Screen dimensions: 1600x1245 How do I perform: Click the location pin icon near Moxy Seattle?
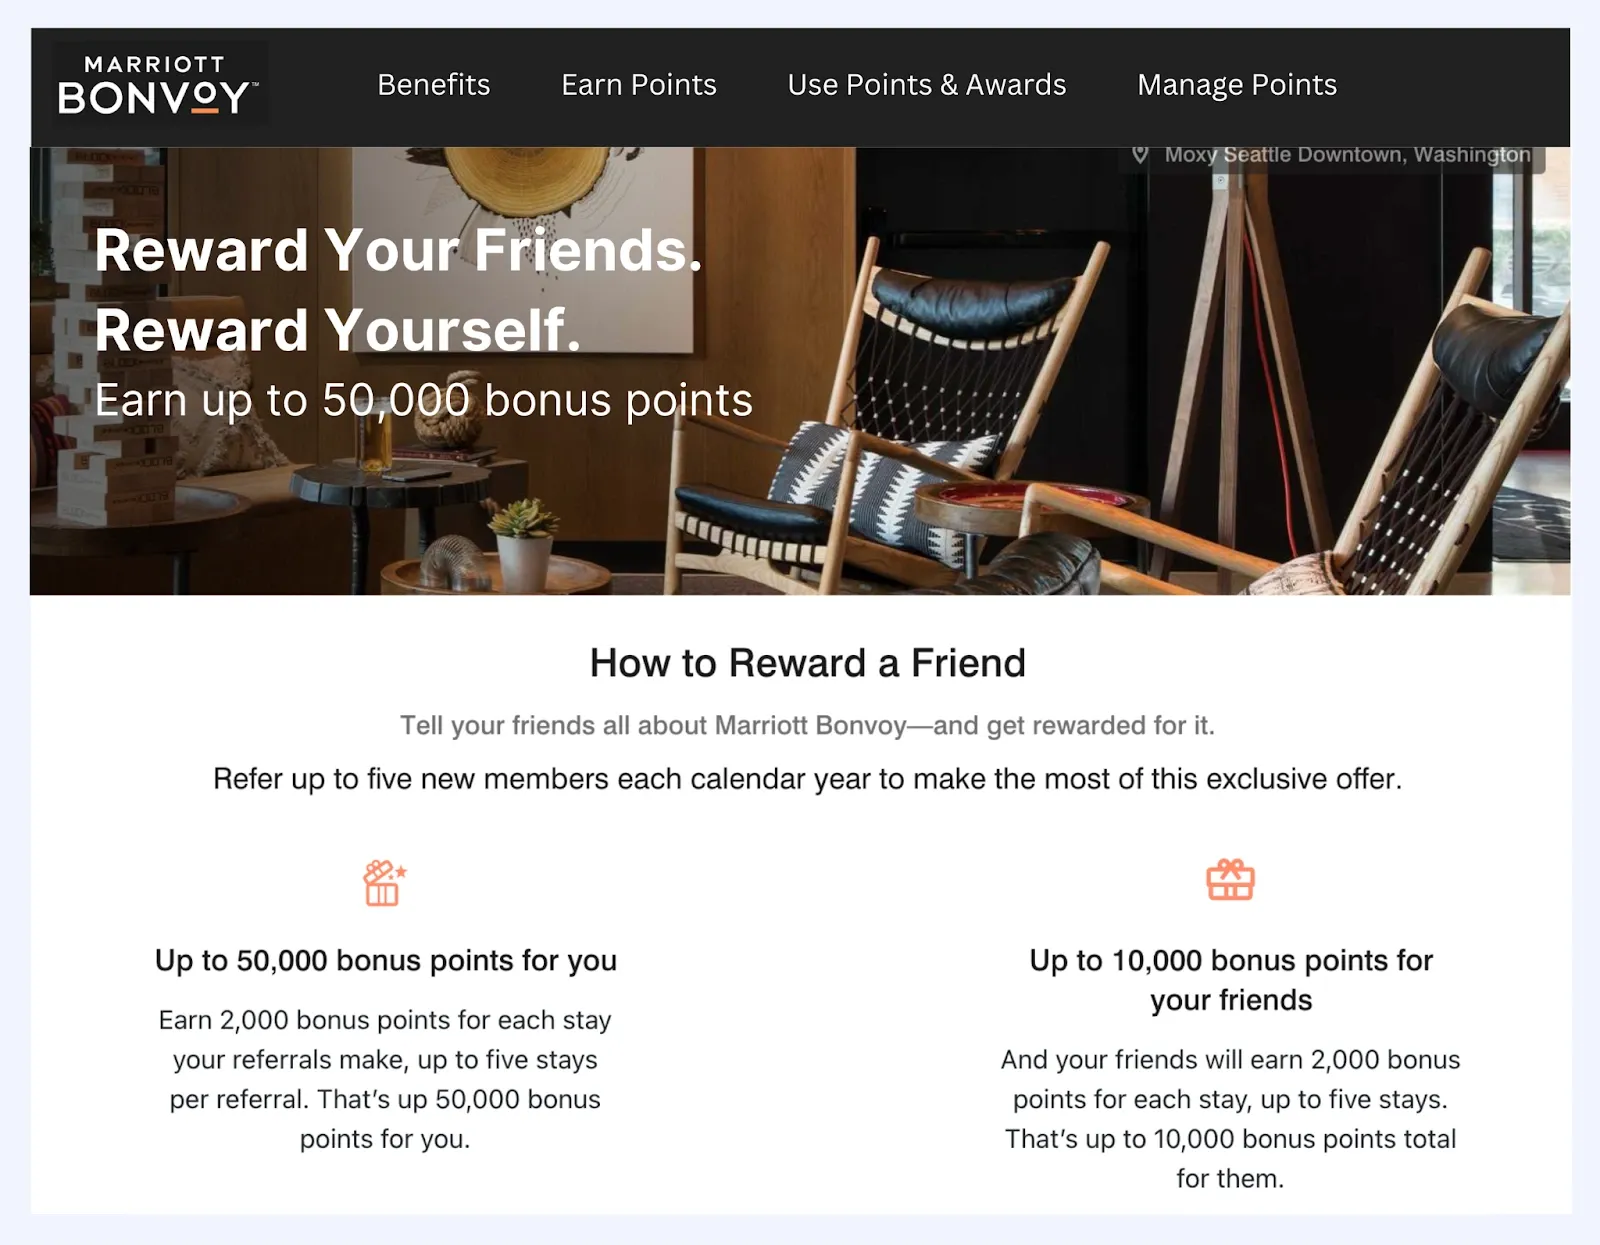click(1140, 154)
